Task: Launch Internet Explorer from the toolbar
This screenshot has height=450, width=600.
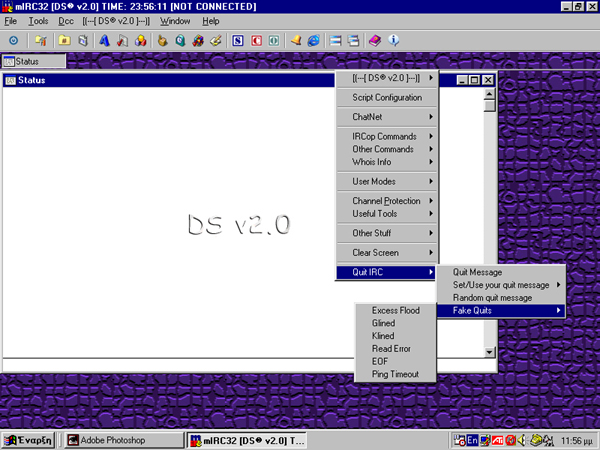Action: click(x=314, y=40)
